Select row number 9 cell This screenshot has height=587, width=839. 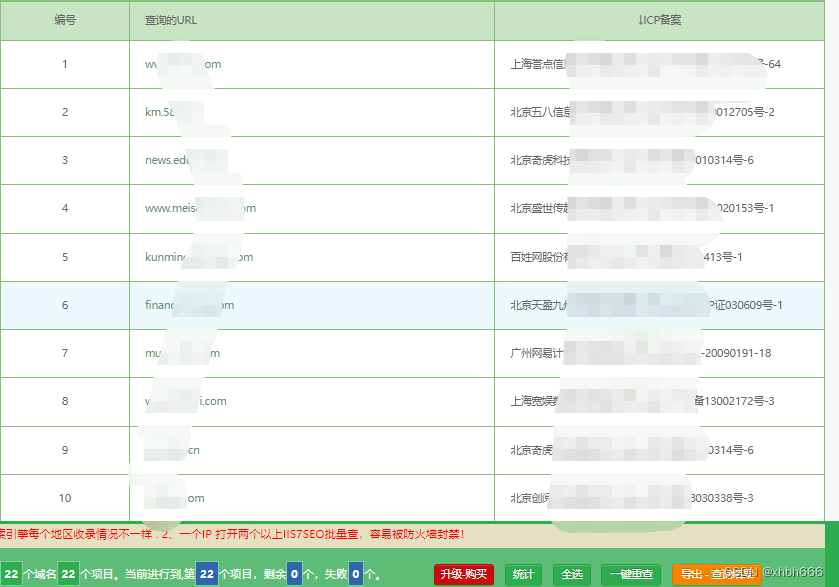[x=65, y=451]
